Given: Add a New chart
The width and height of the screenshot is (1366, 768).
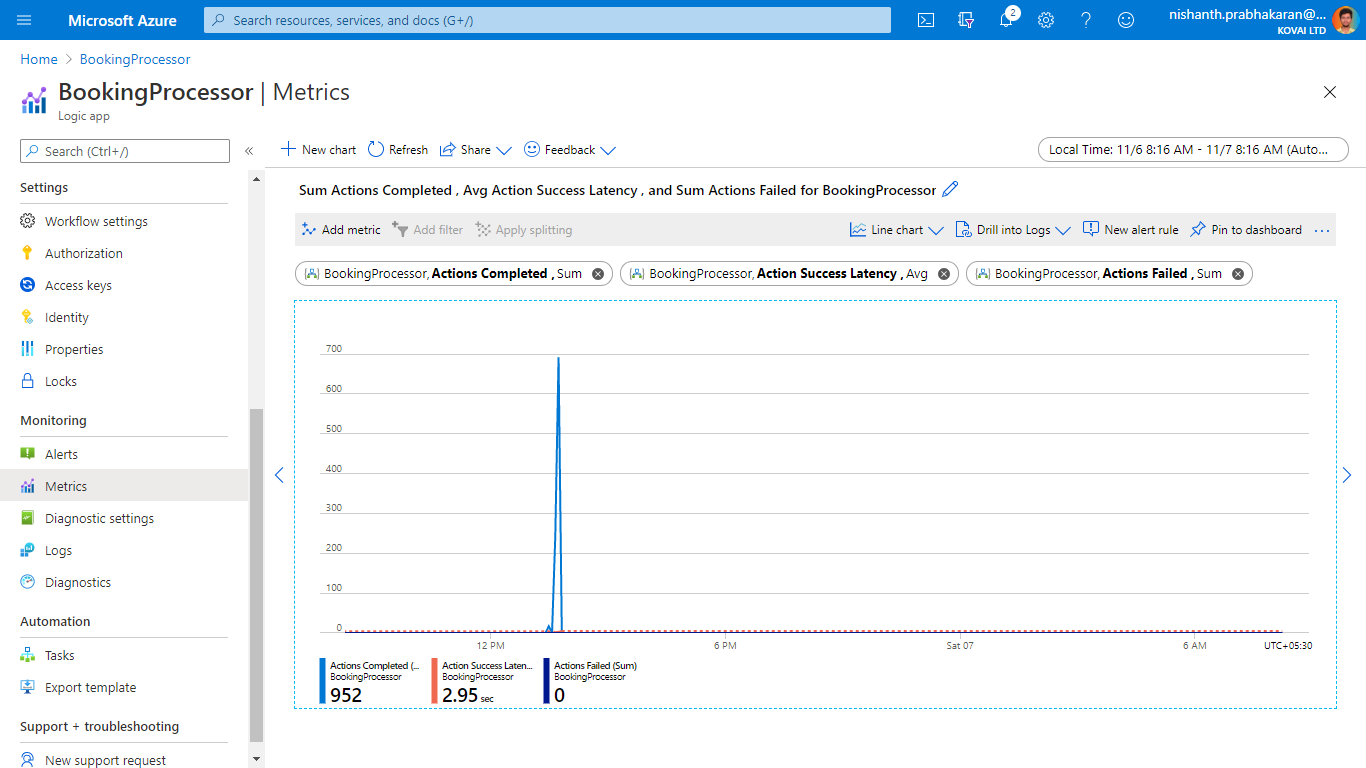Looking at the screenshot, I should (x=318, y=149).
